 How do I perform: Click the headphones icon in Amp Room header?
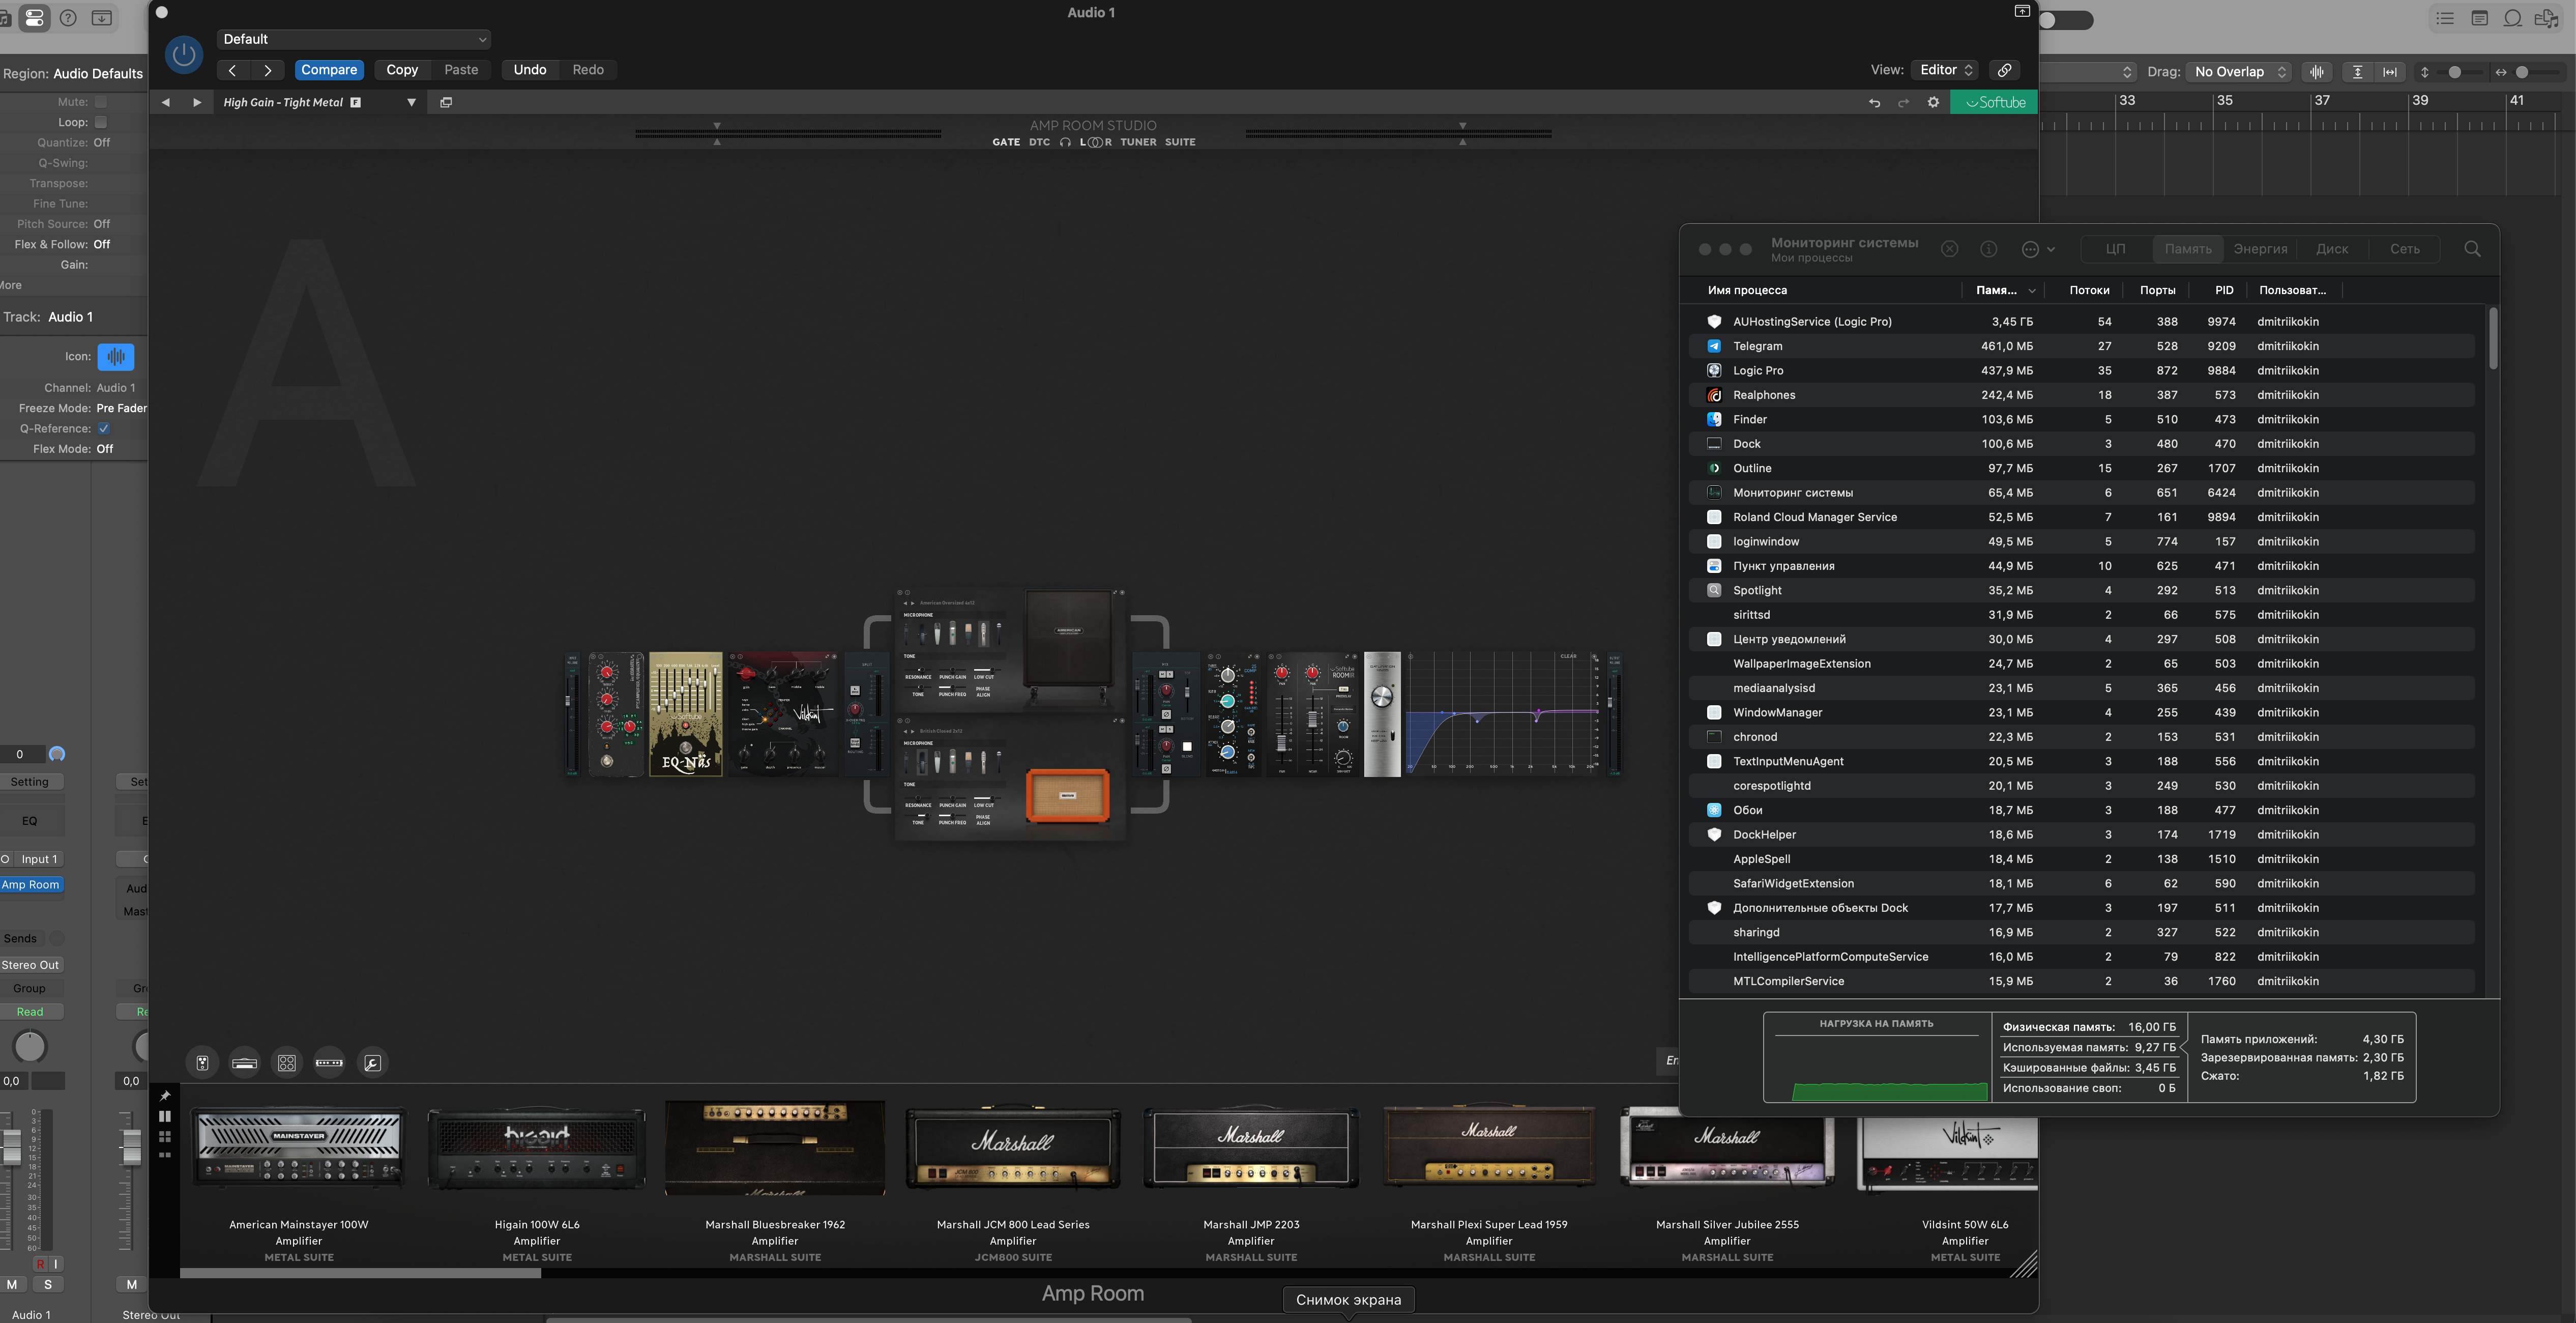(1065, 142)
